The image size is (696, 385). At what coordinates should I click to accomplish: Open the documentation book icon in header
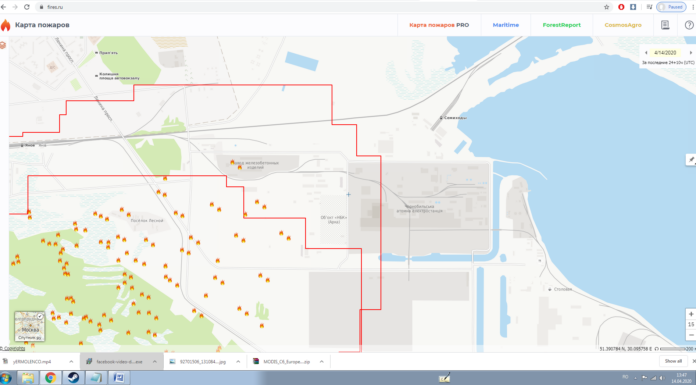[665, 25]
